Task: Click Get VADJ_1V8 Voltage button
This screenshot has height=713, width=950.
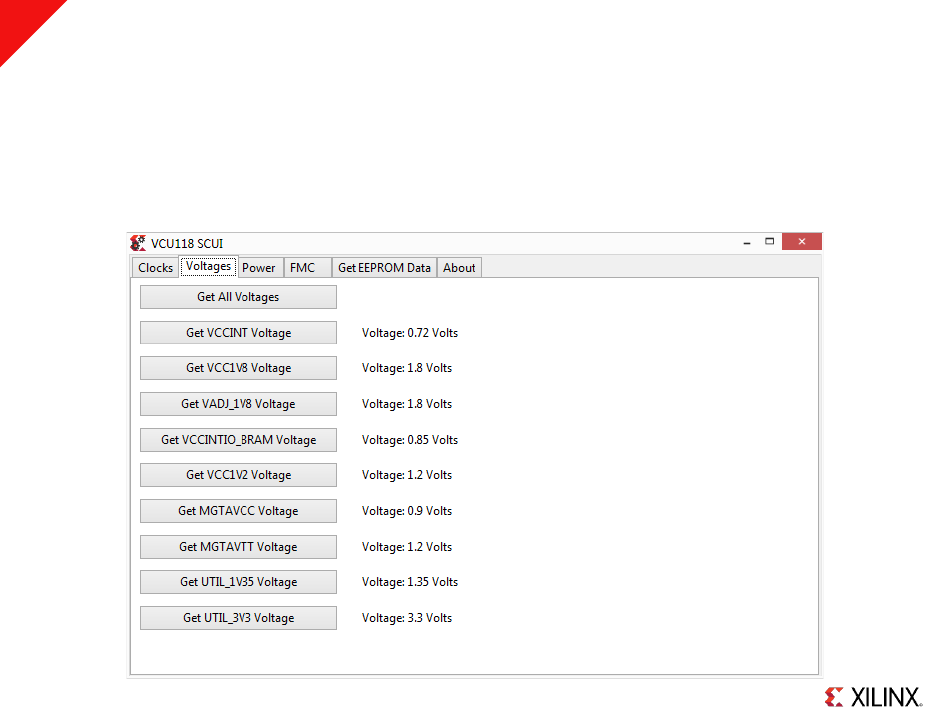Action: 238,403
